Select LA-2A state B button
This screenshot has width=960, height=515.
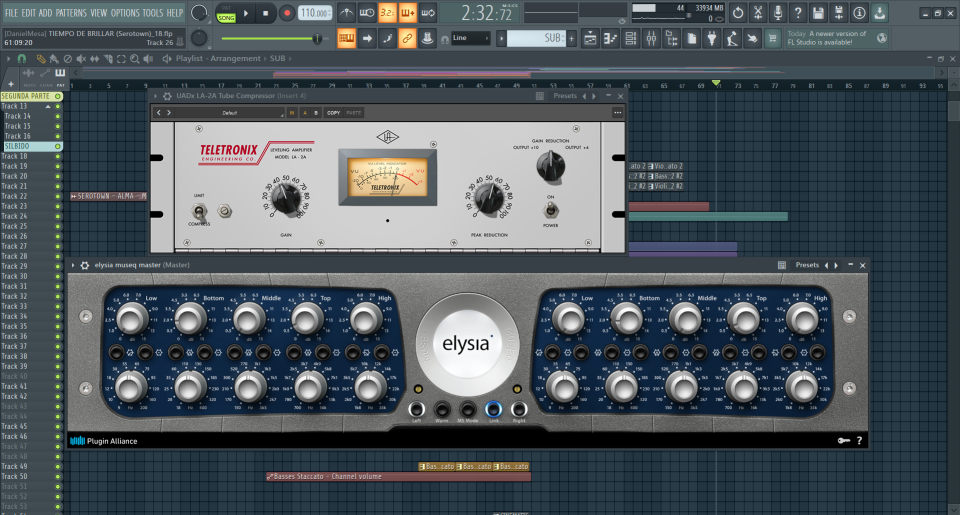click(316, 113)
